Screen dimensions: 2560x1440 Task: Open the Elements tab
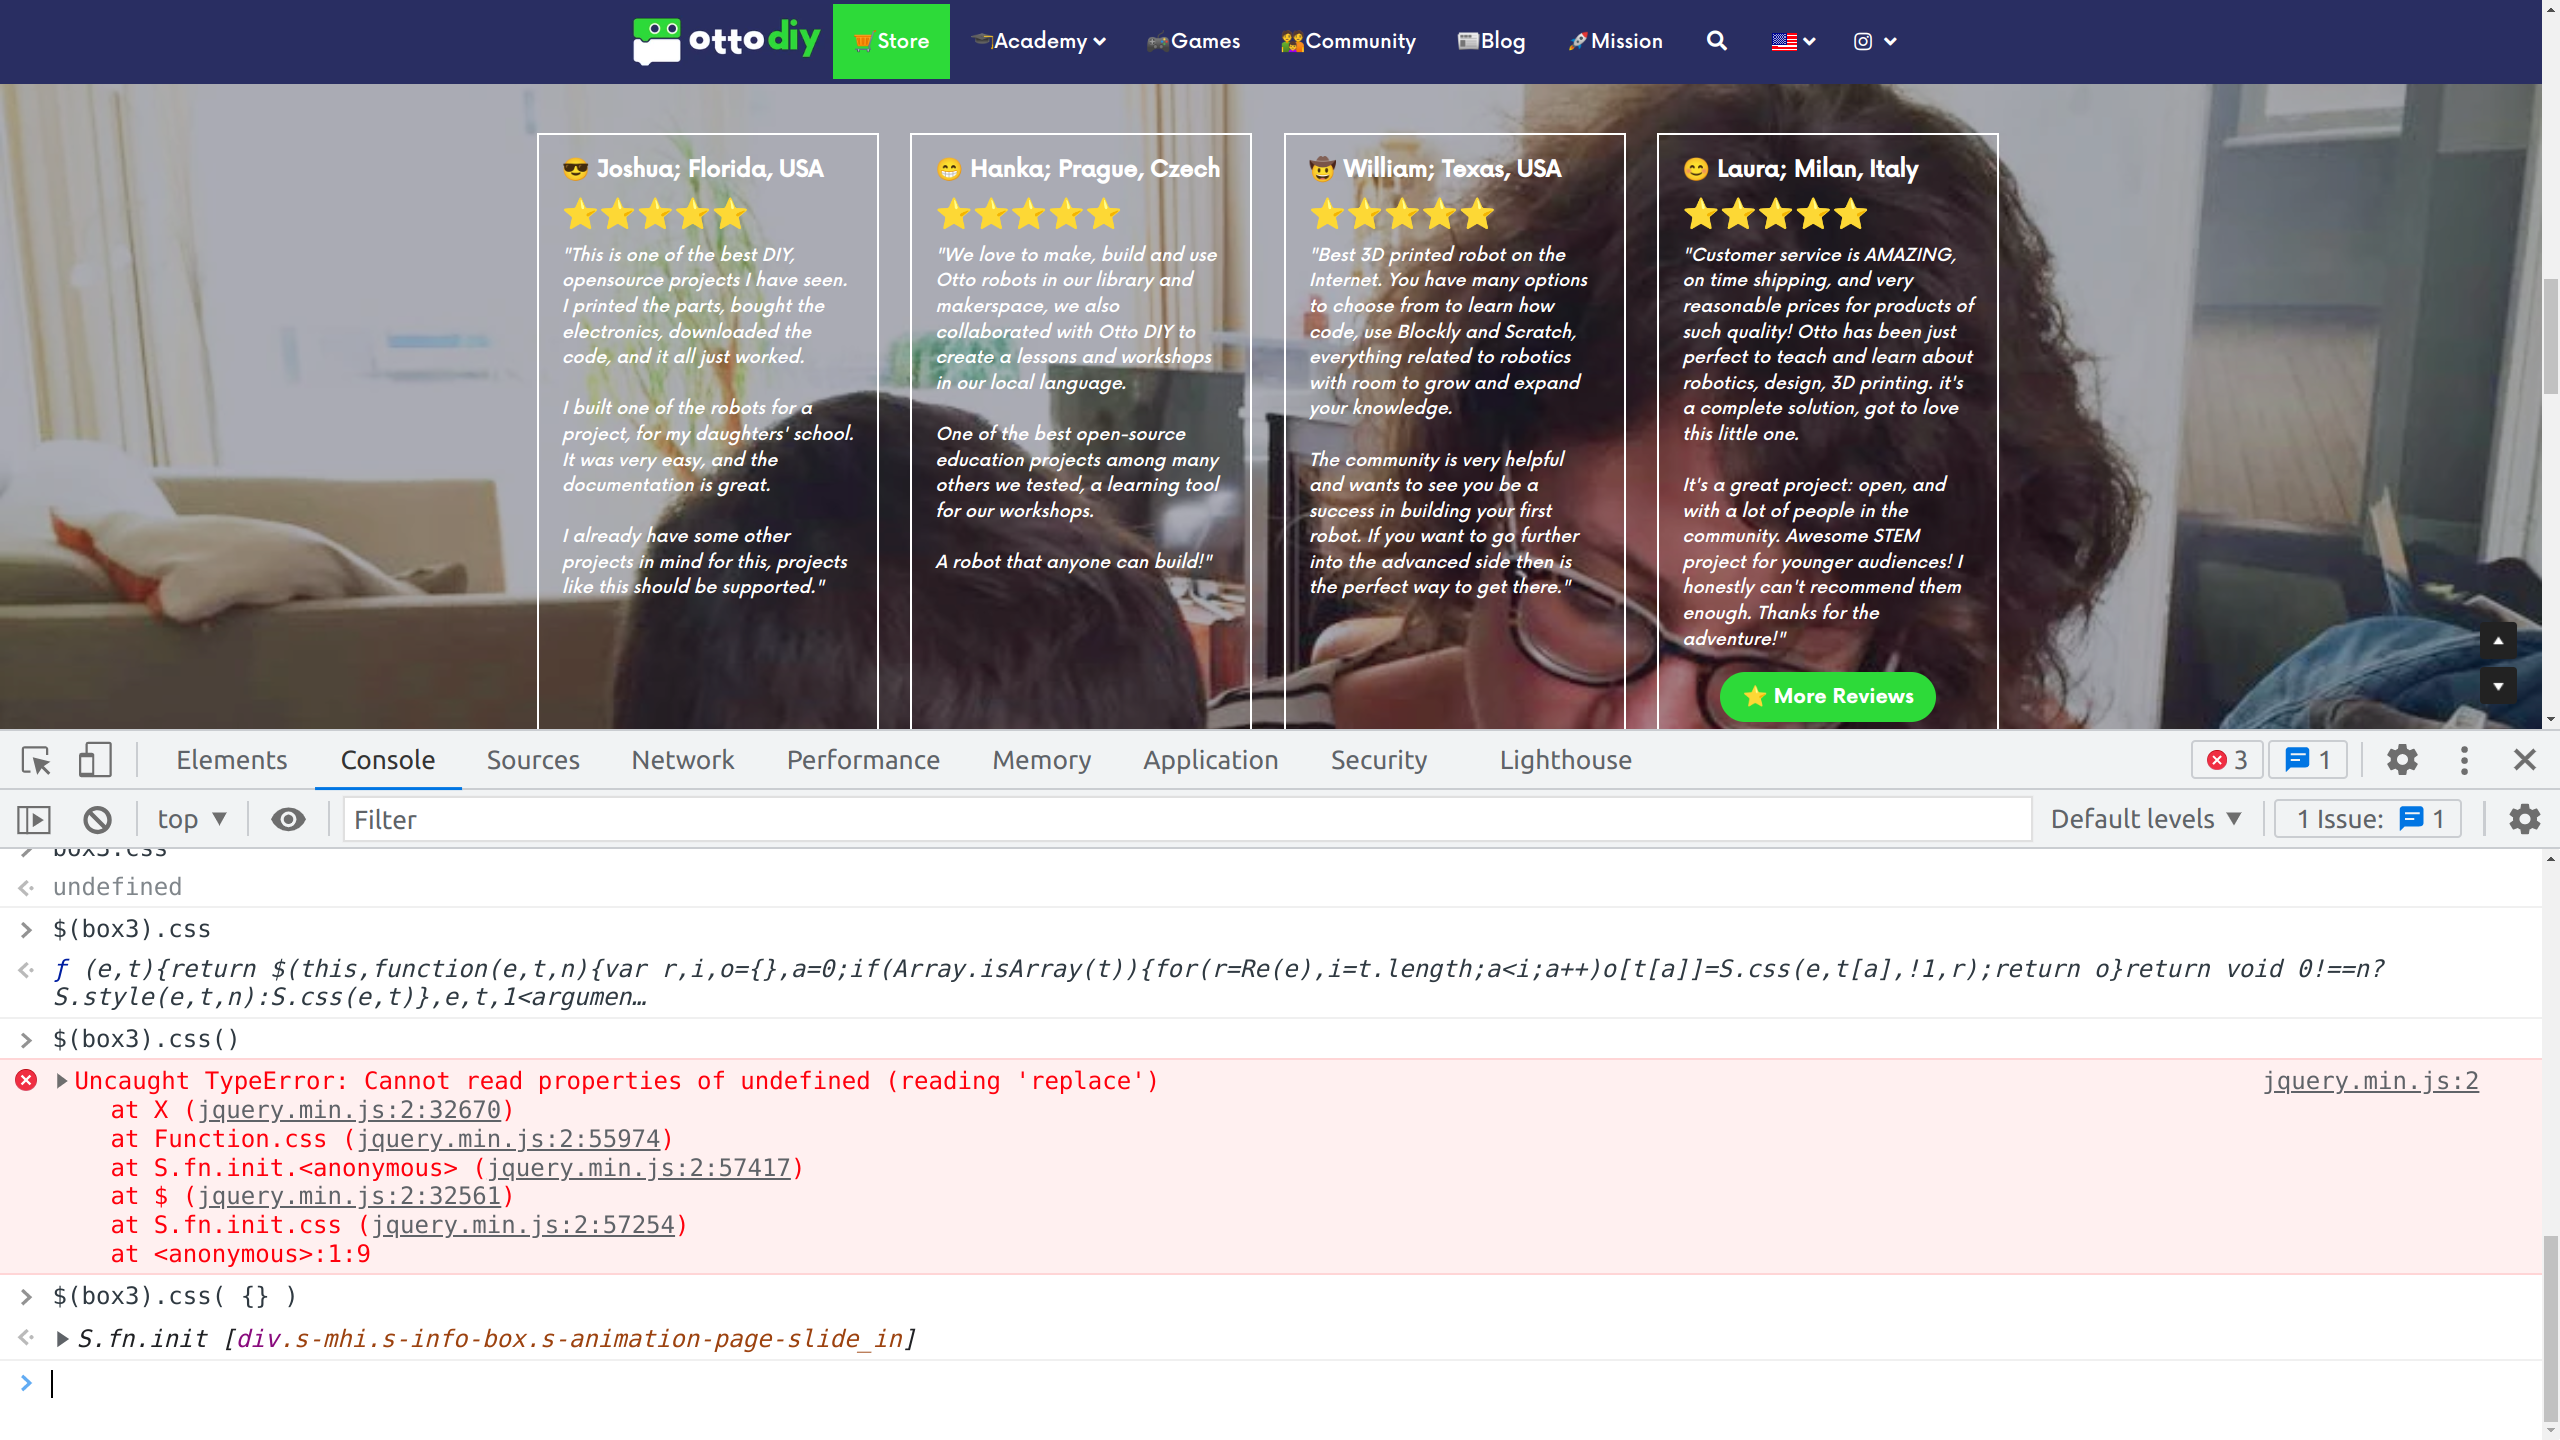231,760
